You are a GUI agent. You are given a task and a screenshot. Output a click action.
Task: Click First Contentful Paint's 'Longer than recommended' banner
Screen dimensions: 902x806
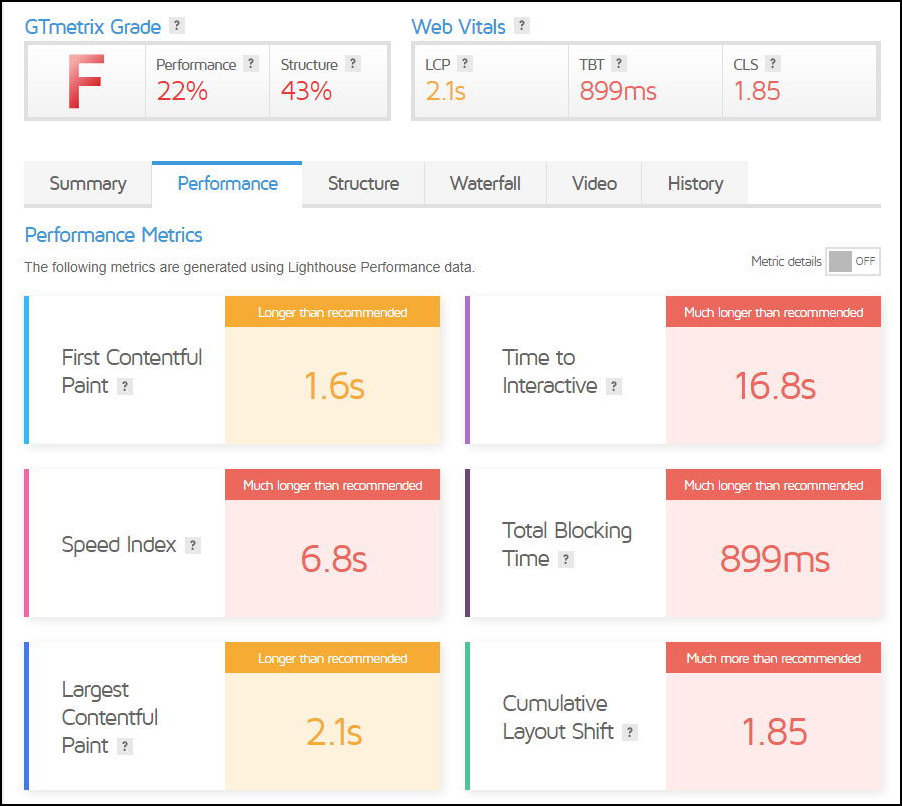coord(332,312)
